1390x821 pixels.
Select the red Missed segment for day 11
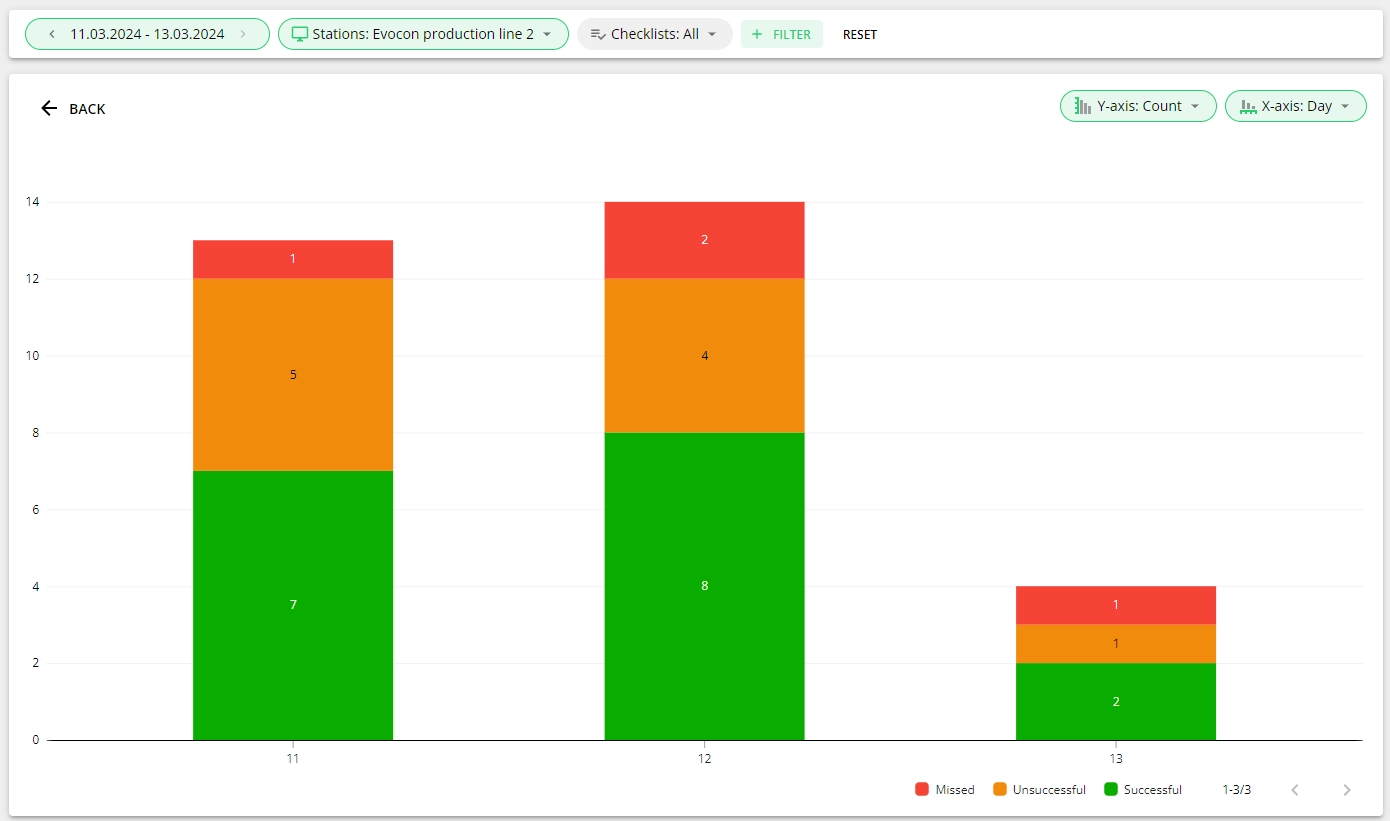pos(293,259)
